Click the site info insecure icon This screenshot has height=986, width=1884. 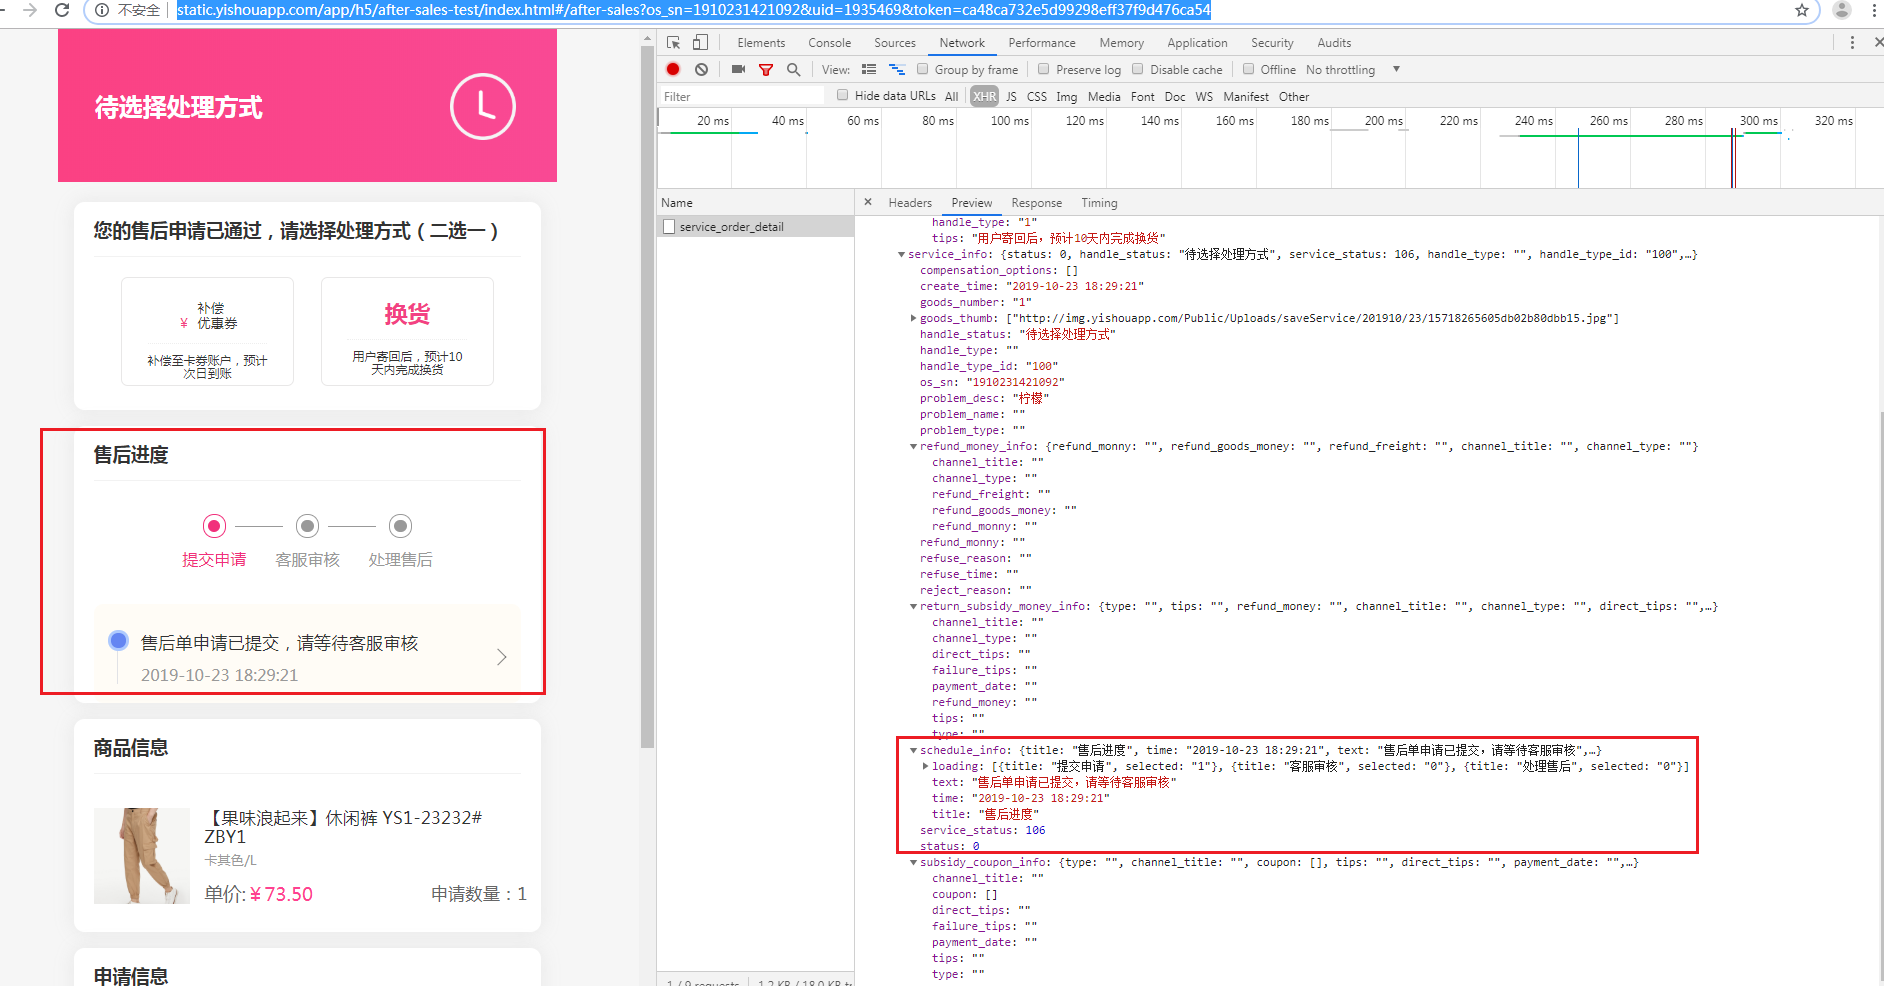point(101,10)
